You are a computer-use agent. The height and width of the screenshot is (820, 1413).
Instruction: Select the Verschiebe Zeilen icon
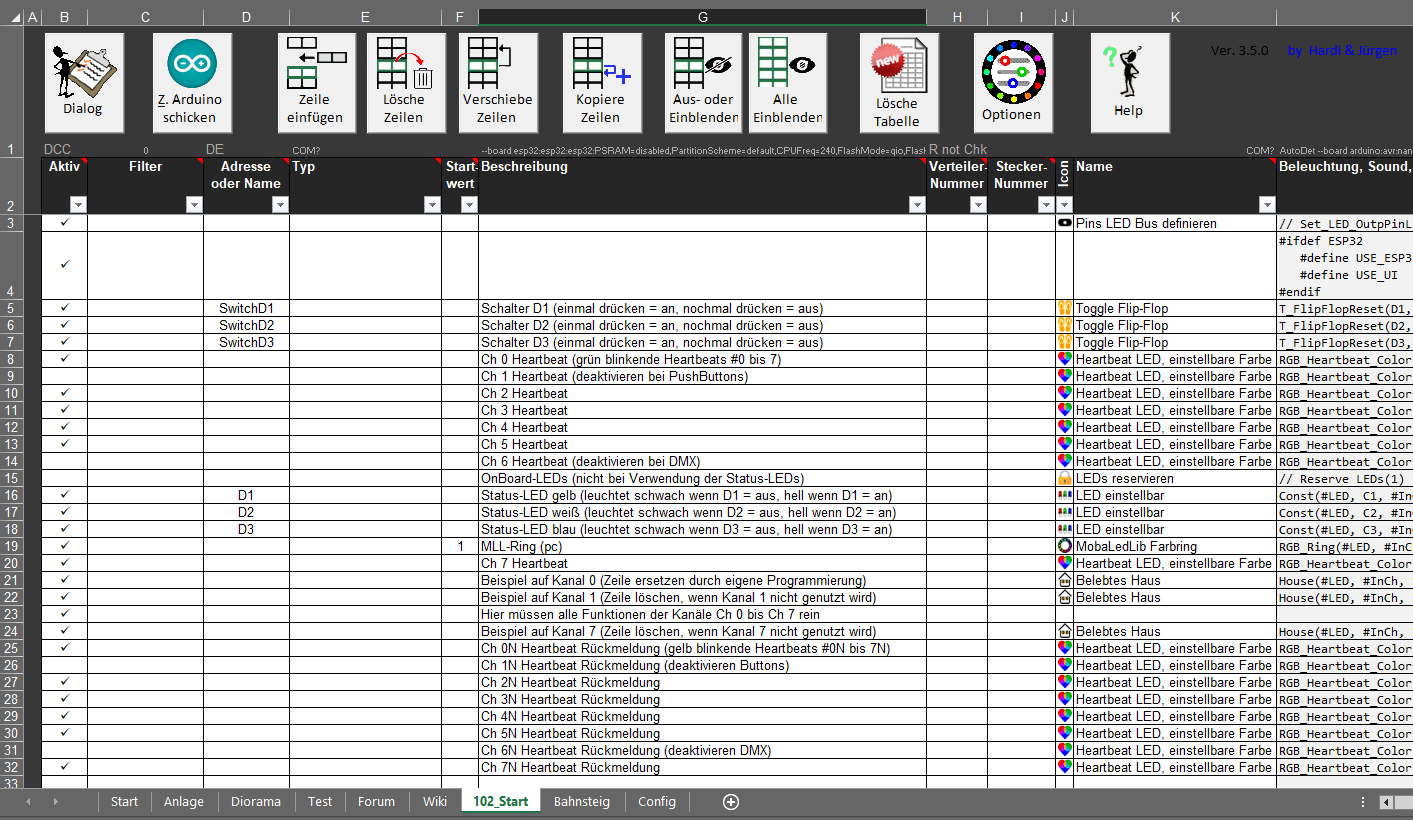coord(497,82)
